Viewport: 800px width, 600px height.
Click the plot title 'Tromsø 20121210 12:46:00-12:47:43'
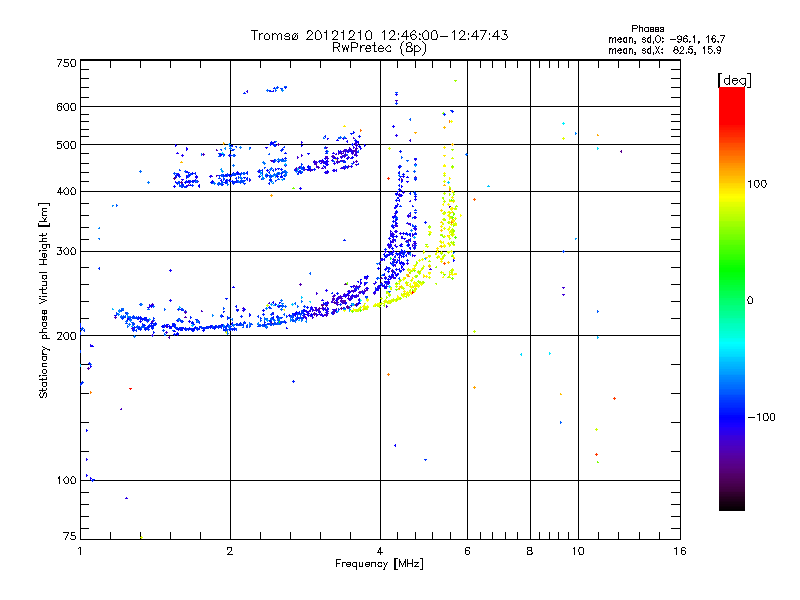[379, 35]
